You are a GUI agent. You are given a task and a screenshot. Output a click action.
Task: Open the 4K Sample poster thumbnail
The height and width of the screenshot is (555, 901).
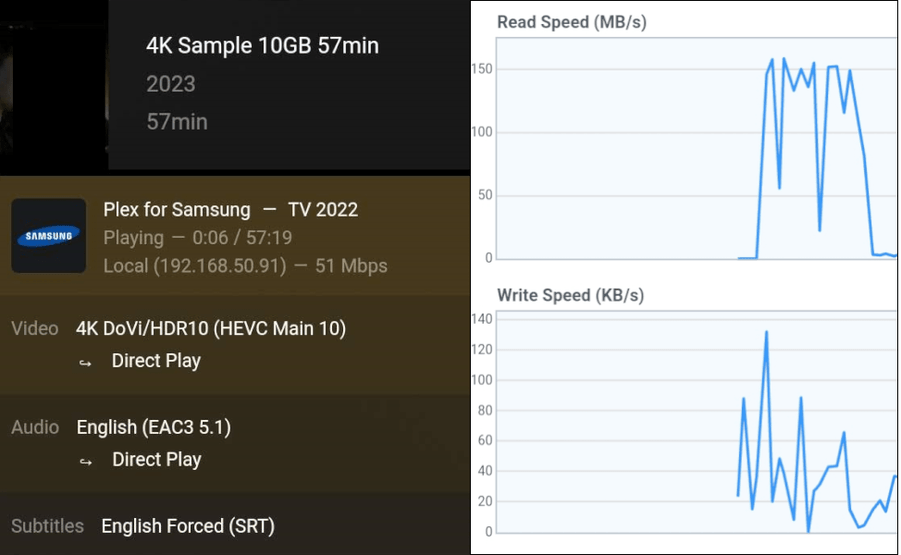click(x=53, y=80)
